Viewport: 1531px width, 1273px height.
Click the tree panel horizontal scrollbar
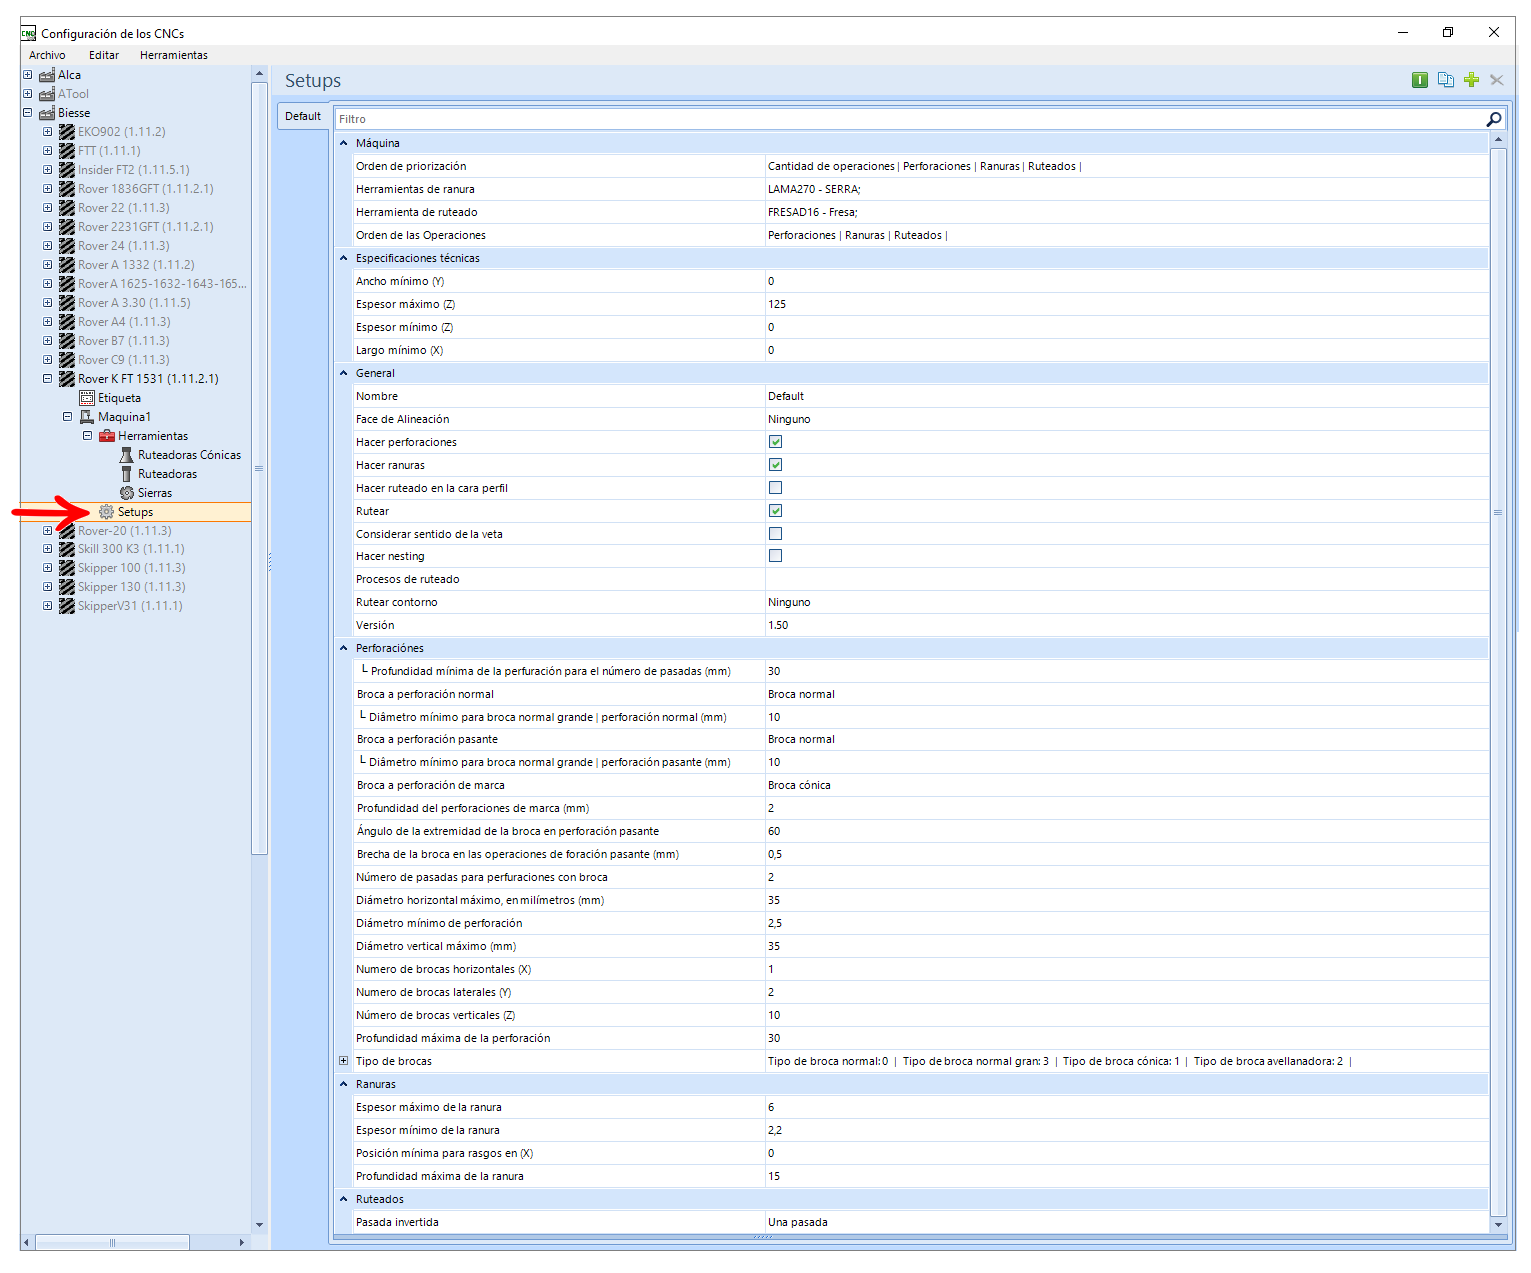[x=112, y=1242]
